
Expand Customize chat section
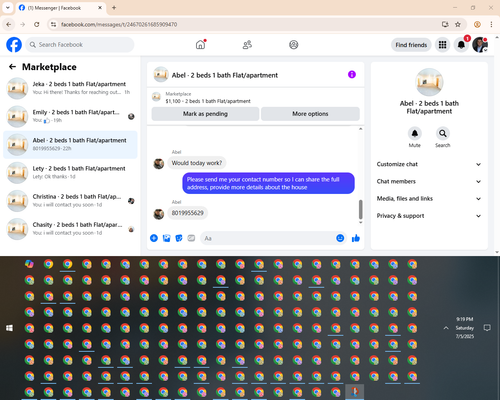pos(429,164)
